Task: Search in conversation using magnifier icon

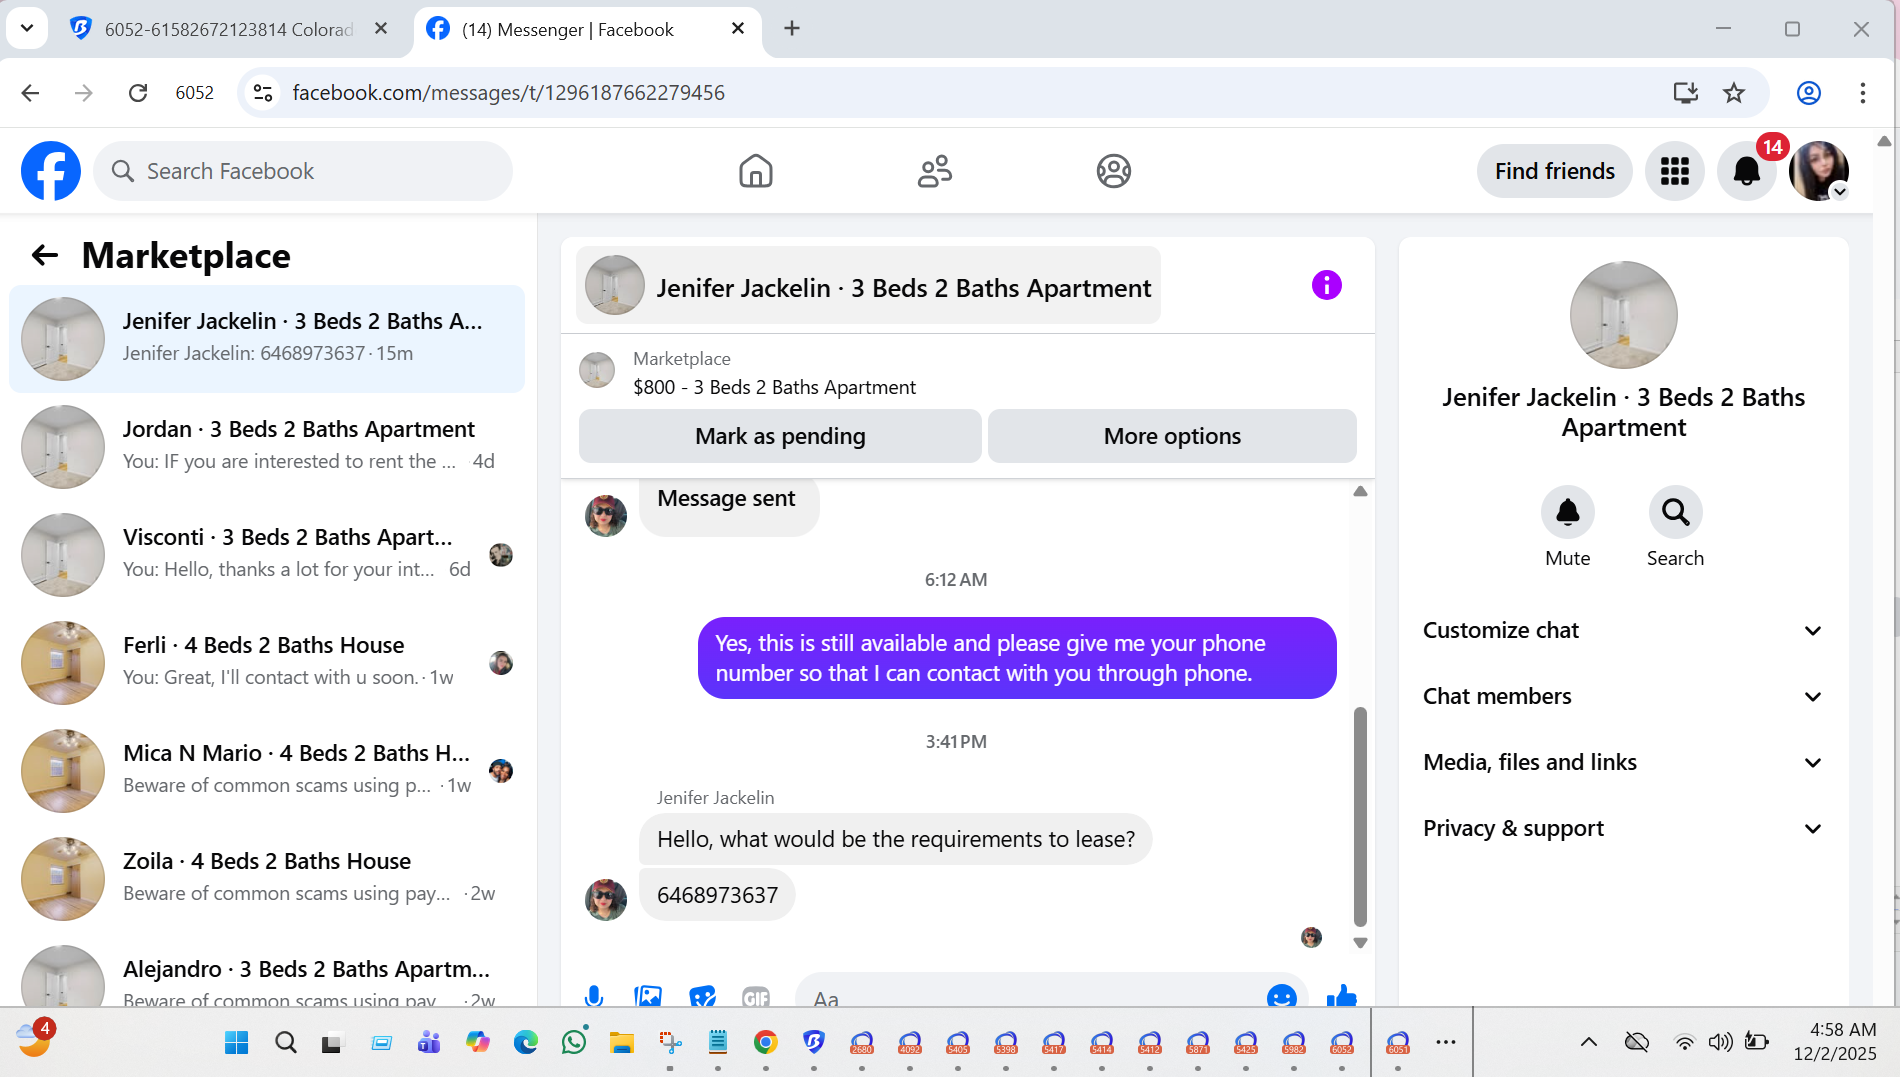Action: (1676, 512)
